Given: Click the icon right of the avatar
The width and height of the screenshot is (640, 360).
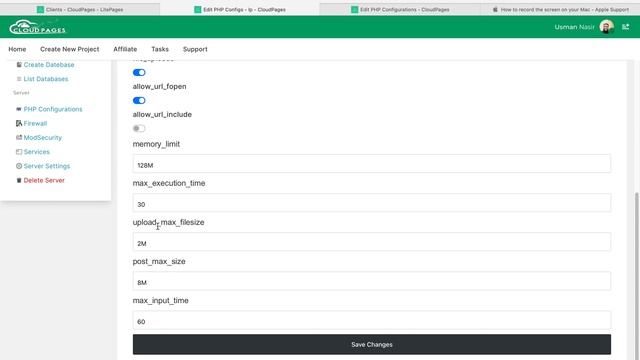Looking at the screenshot, I should point(625,27).
